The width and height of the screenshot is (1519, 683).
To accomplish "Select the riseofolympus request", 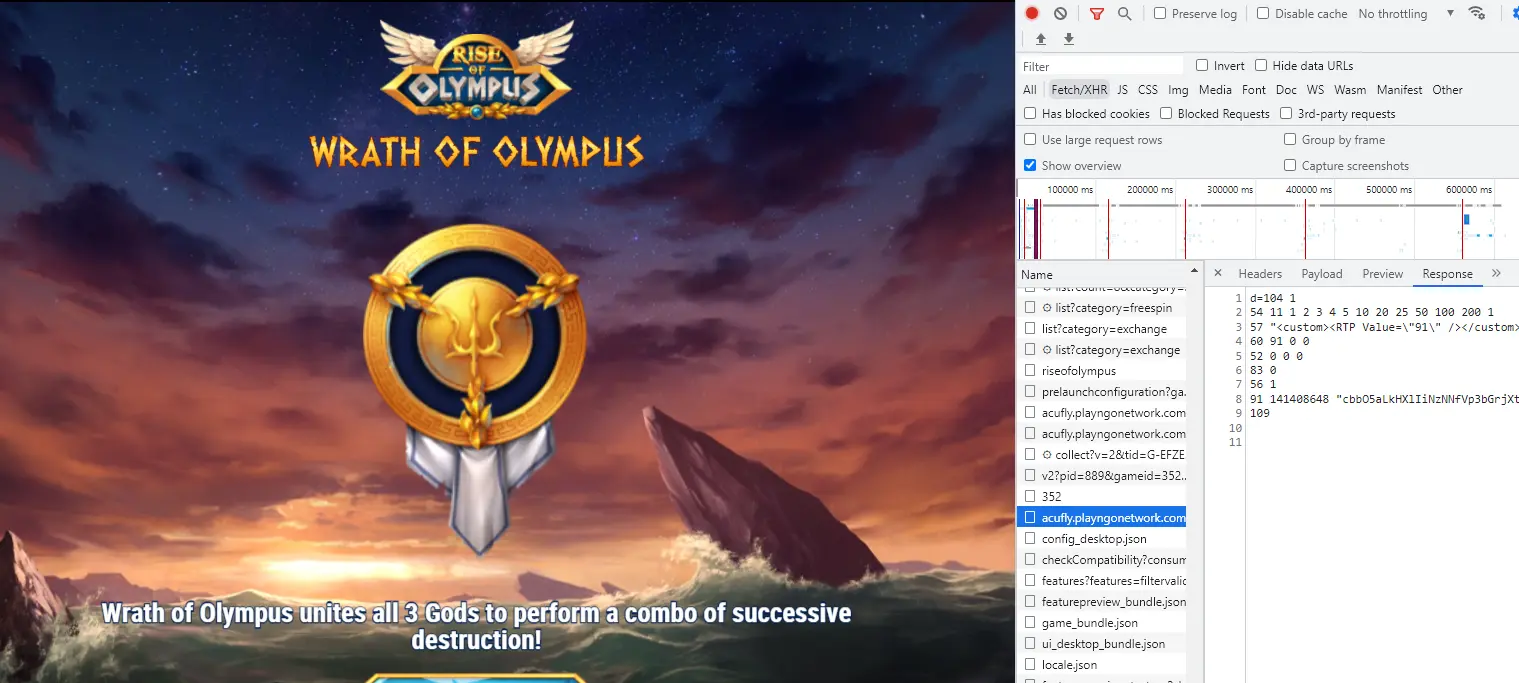I will [1102, 371].
